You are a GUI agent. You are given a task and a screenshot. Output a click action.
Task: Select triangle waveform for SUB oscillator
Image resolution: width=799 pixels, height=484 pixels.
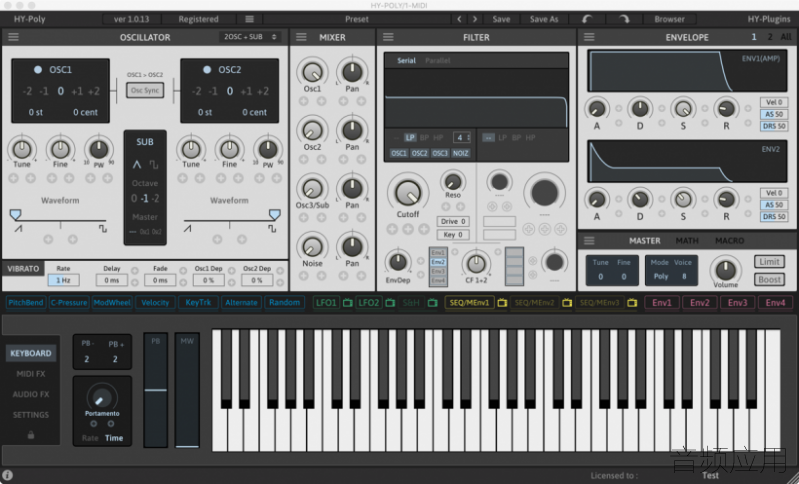click(137, 165)
